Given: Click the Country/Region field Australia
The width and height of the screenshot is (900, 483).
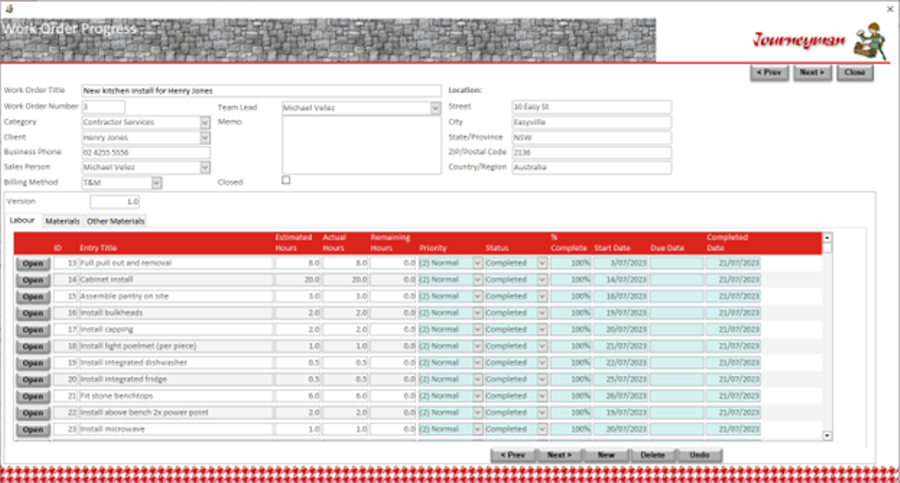Looking at the screenshot, I should click(x=592, y=167).
